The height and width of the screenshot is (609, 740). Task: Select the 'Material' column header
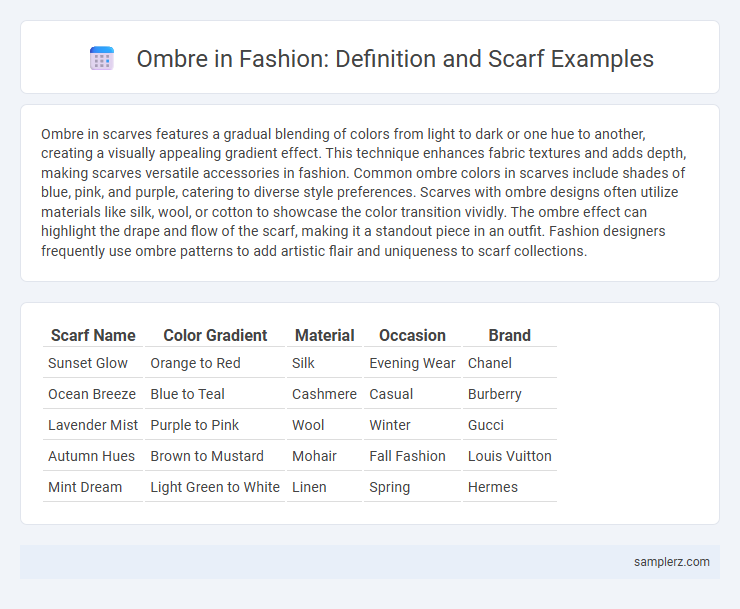click(324, 335)
